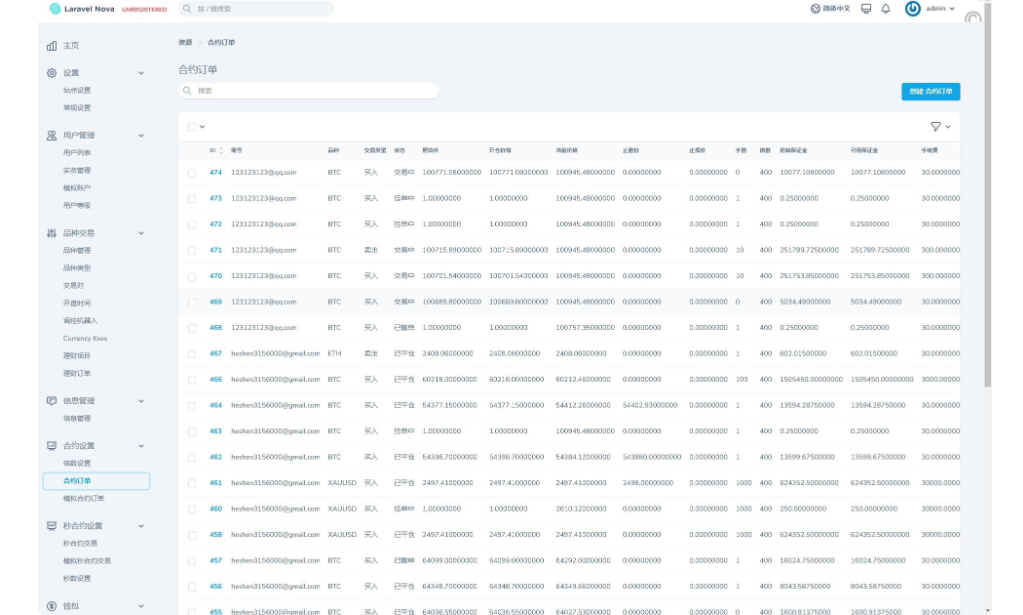1023x615 pixels.
Task: Open 用户列表 in the sidebar
Action: (77, 153)
